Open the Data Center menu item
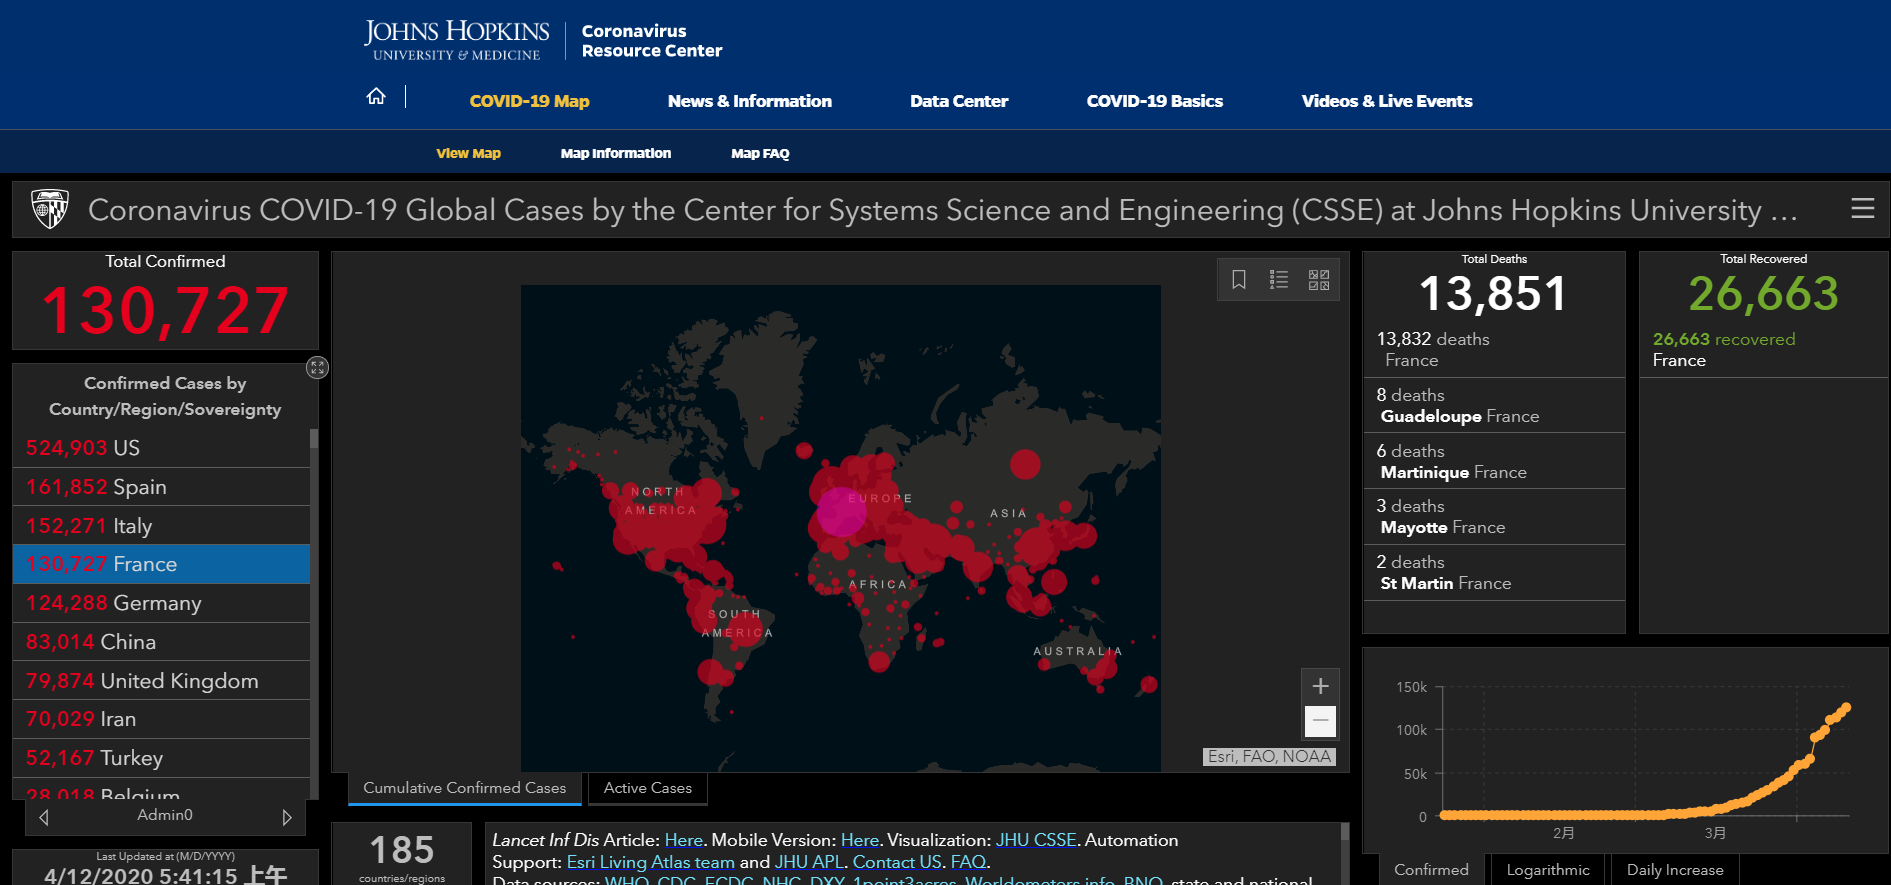This screenshot has width=1891, height=885. click(958, 101)
